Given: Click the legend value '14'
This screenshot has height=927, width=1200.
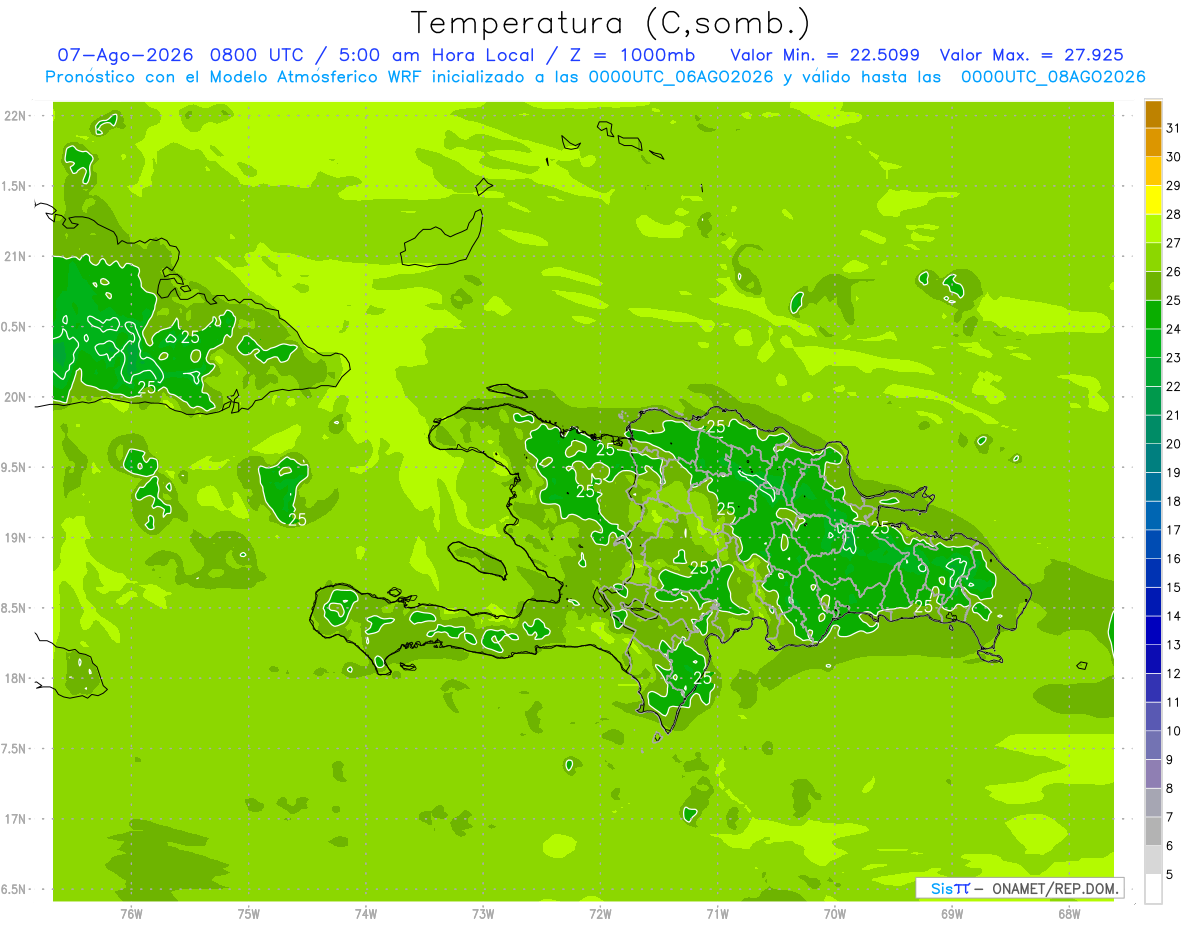Looking at the screenshot, I should (1173, 616).
